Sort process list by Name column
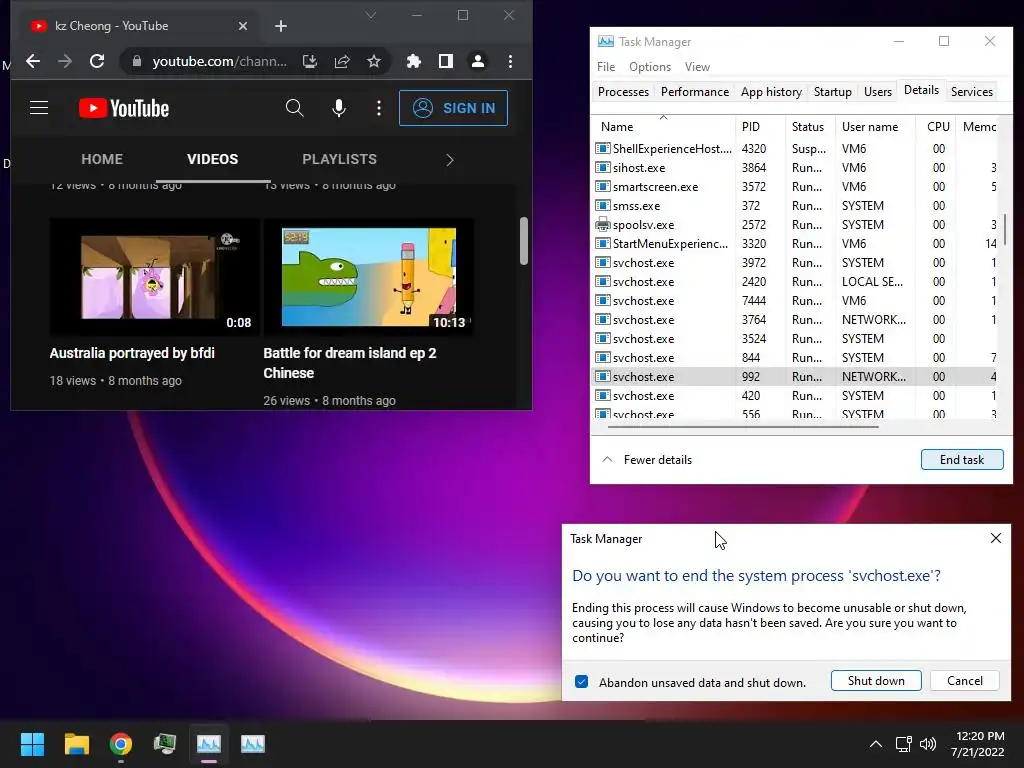Screen dimensions: 1024x768 [x=664, y=127]
